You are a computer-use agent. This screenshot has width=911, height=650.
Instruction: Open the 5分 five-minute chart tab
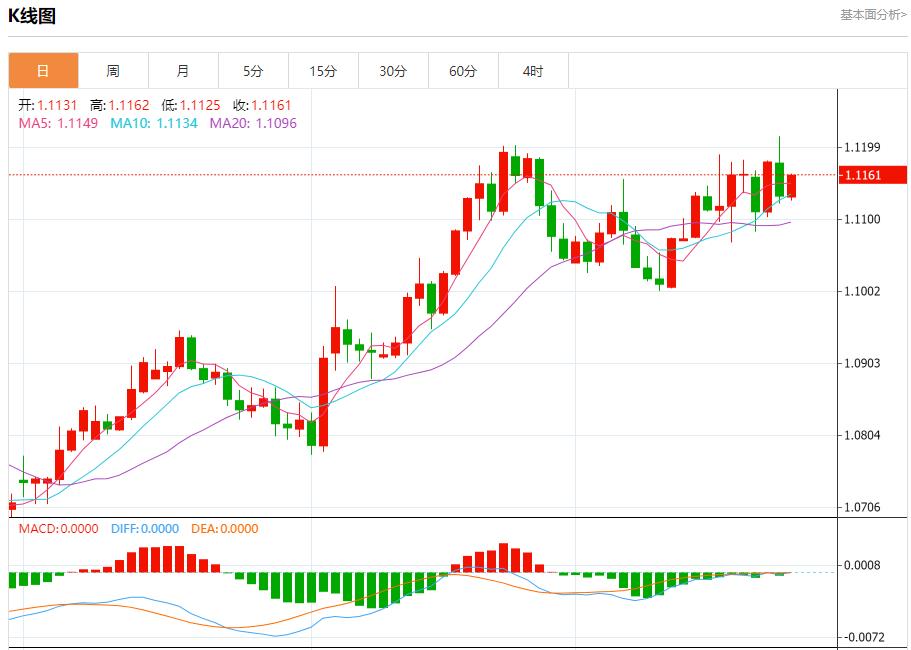point(253,71)
